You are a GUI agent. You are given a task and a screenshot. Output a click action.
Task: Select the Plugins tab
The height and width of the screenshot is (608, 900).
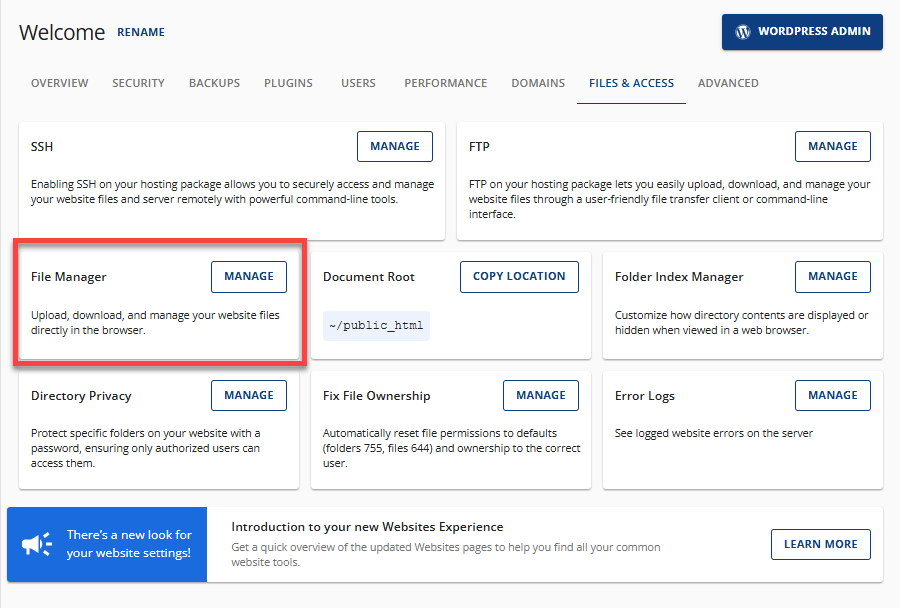click(288, 83)
